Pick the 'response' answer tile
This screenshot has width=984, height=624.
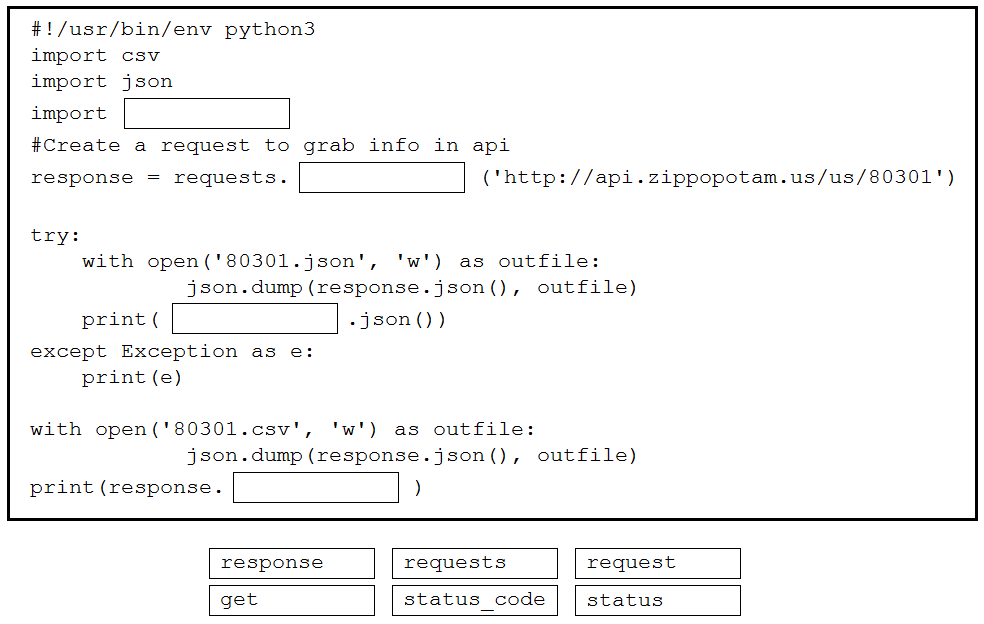[292, 563]
